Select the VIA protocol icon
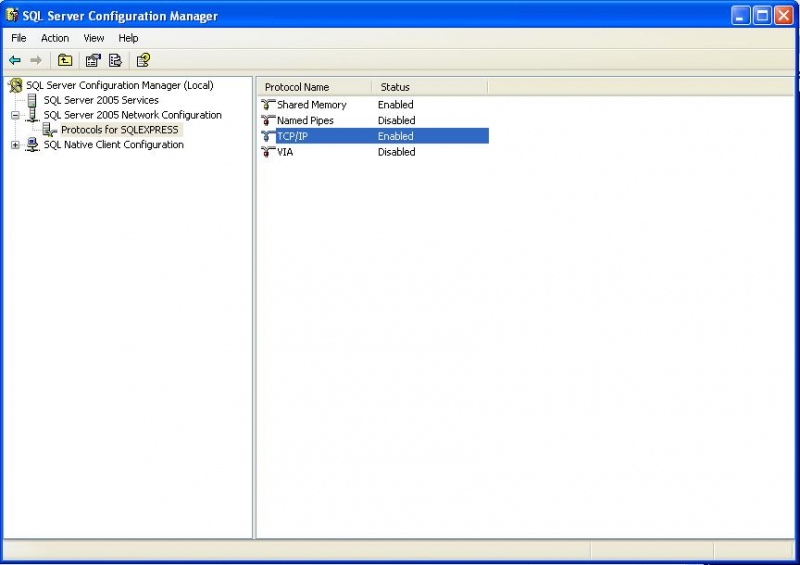Viewport: 800px width, 565px height. pyautogui.click(x=267, y=153)
